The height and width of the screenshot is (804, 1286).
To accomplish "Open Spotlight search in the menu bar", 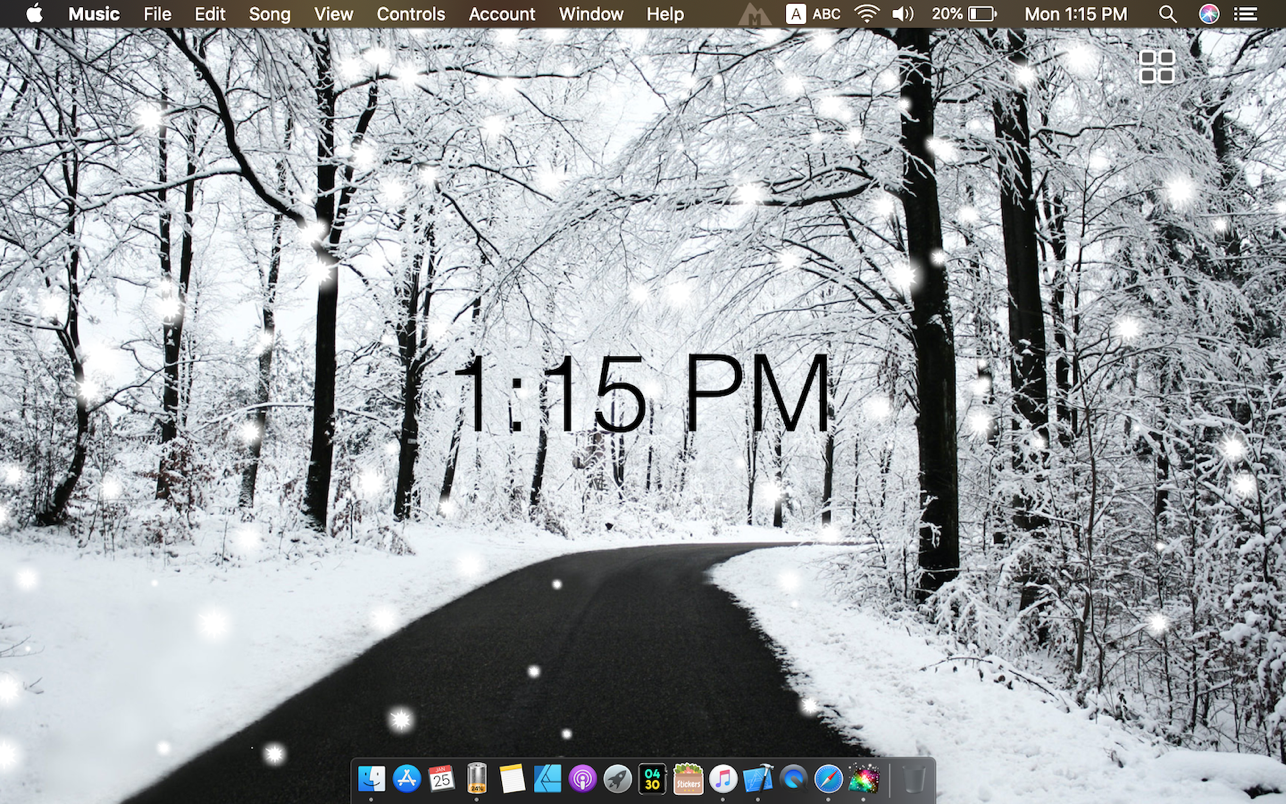I will point(1166,14).
